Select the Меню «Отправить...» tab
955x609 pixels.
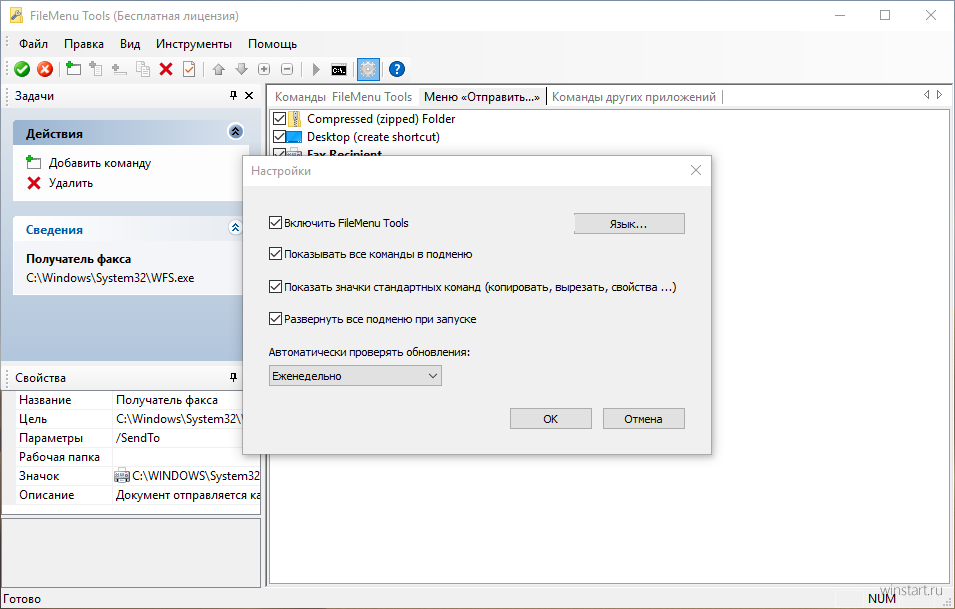tap(482, 97)
